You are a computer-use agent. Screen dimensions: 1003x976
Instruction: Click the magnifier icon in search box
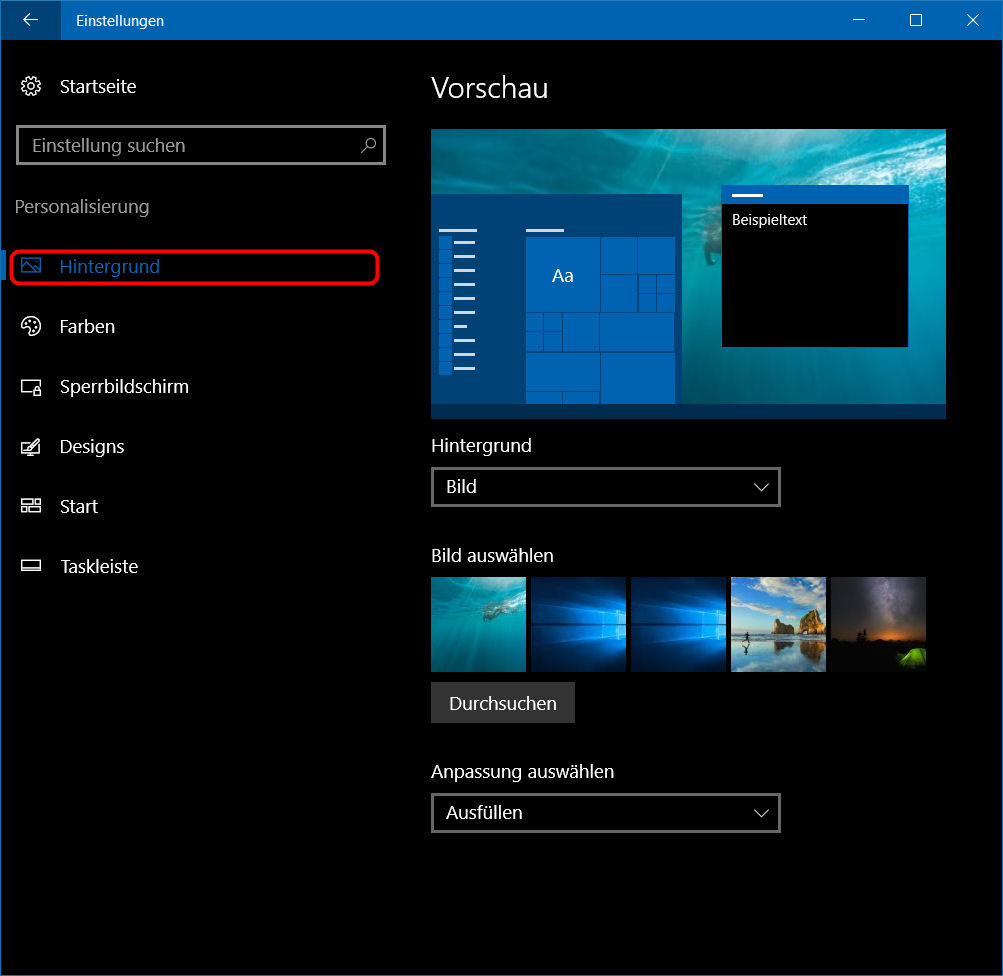pos(368,145)
